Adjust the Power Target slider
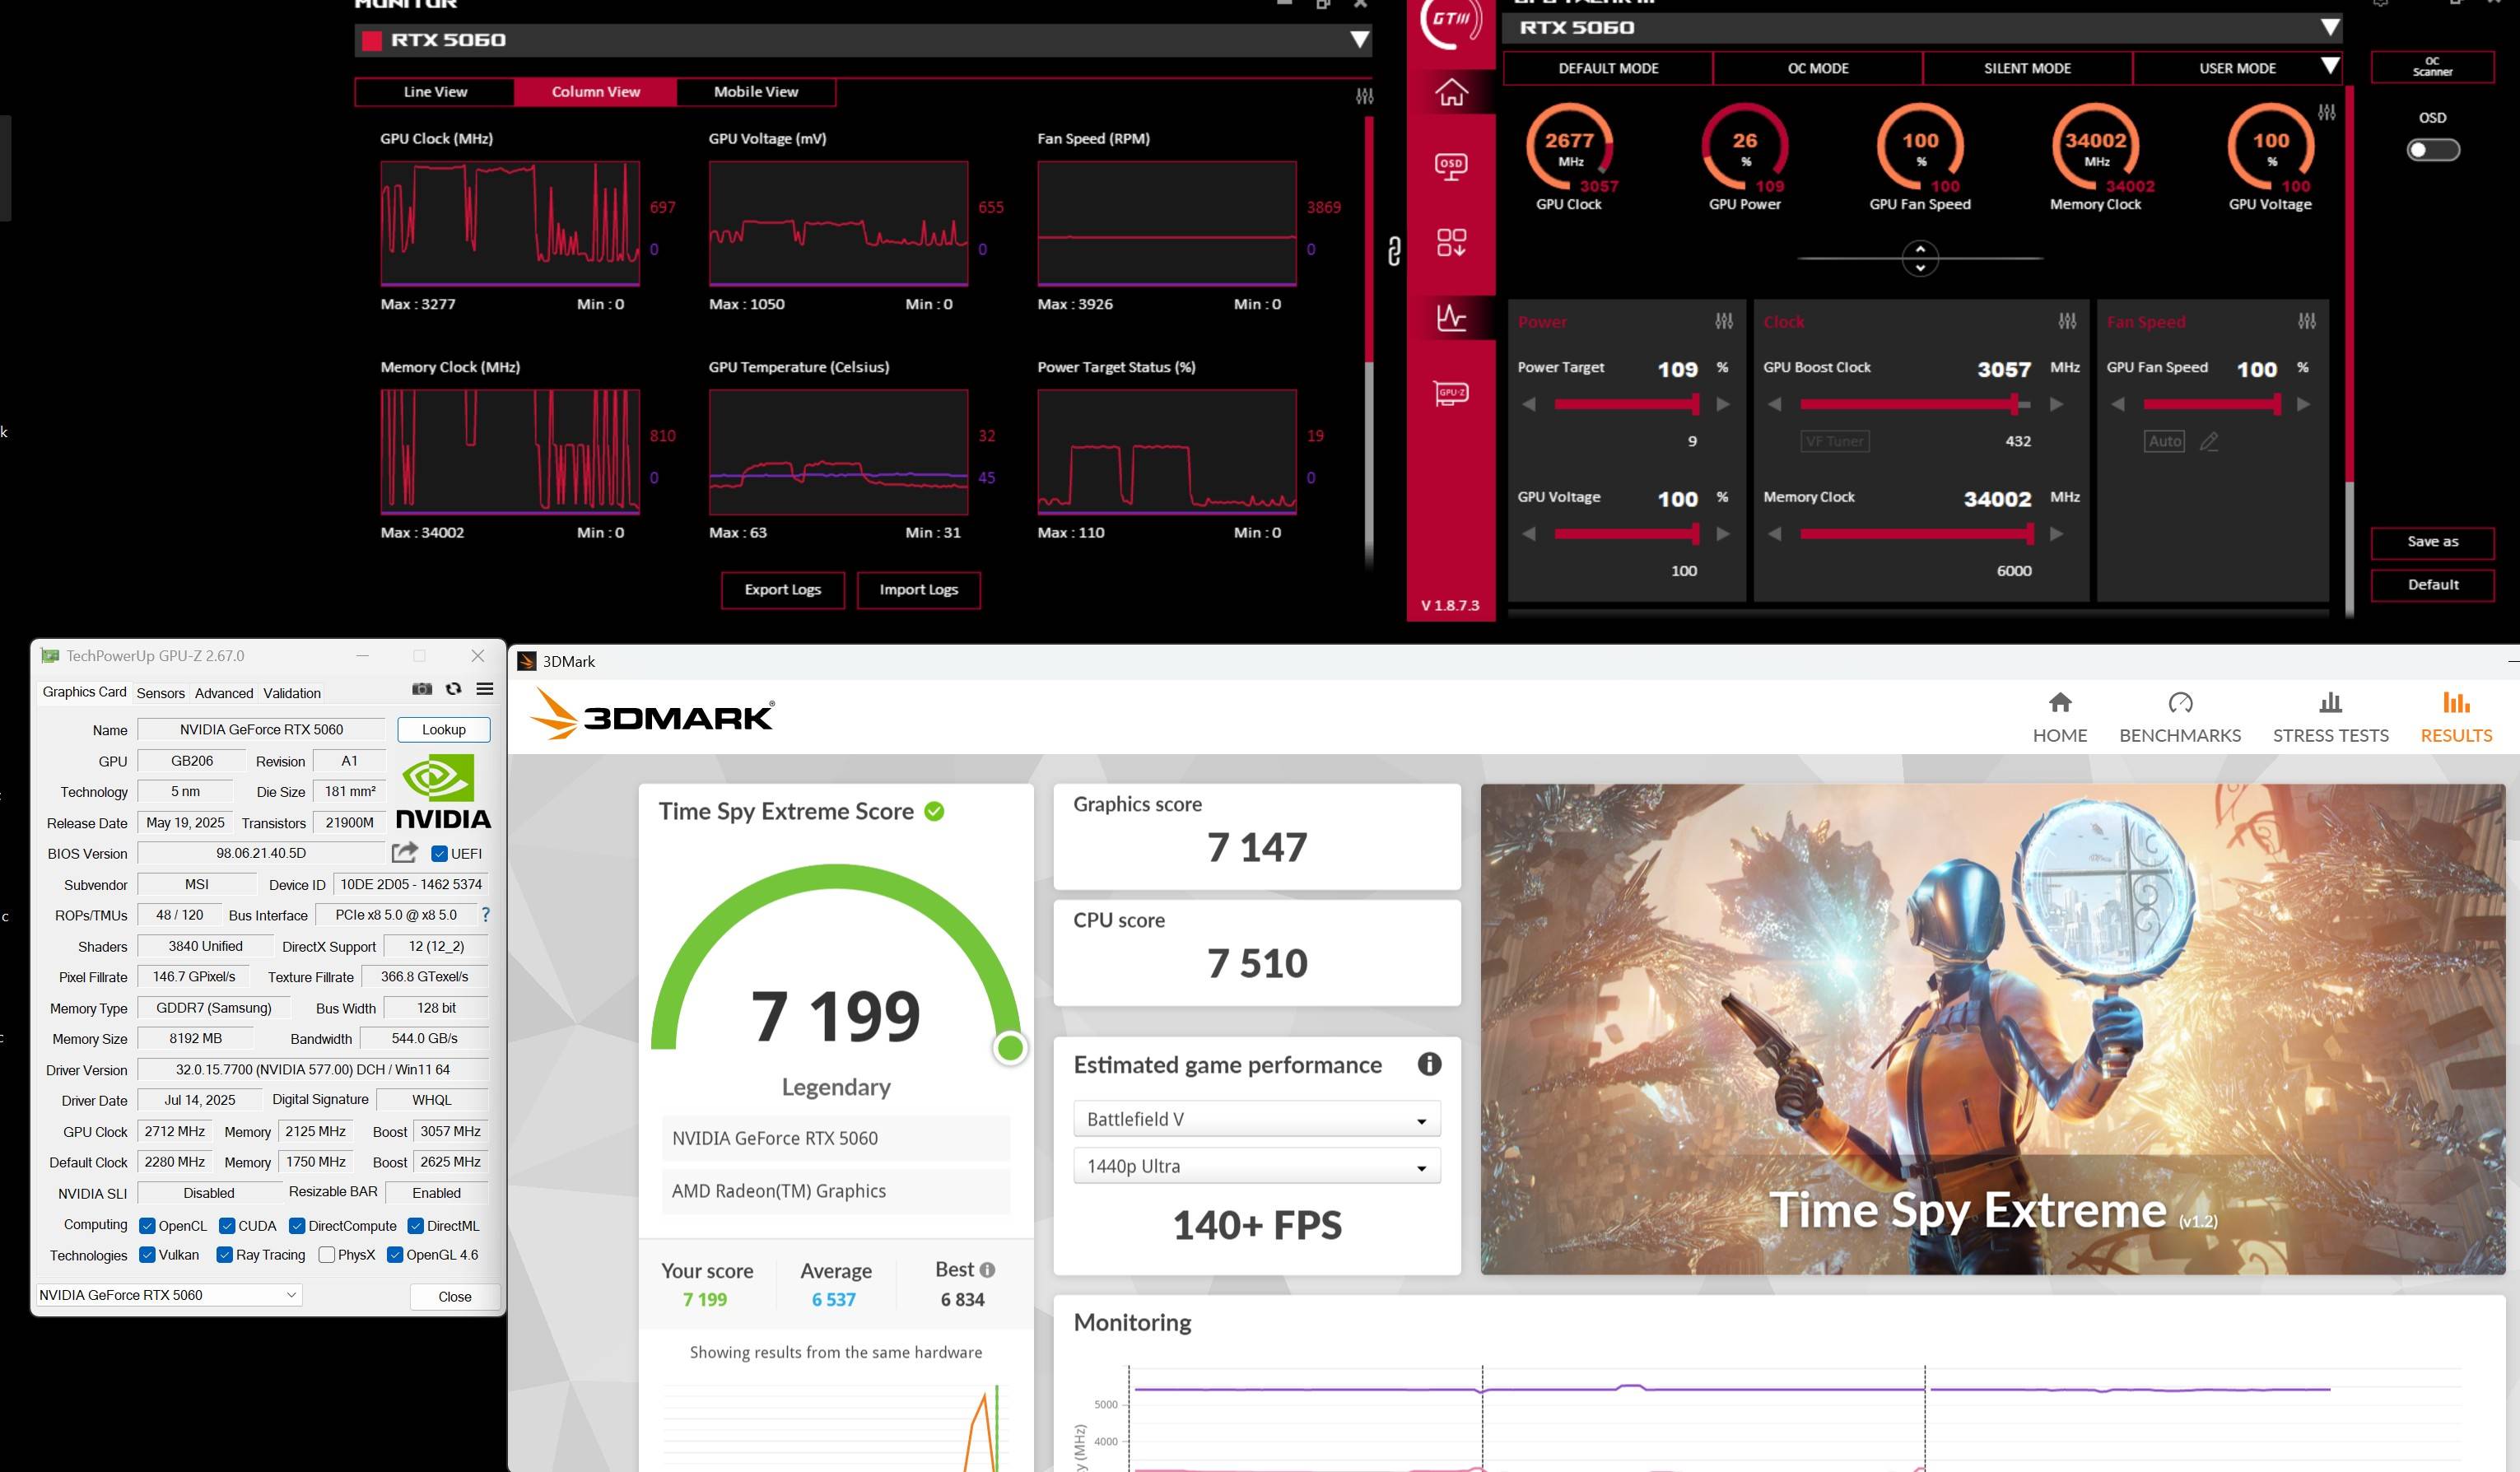The height and width of the screenshot is (1472, 2520). click(1626, 404)
